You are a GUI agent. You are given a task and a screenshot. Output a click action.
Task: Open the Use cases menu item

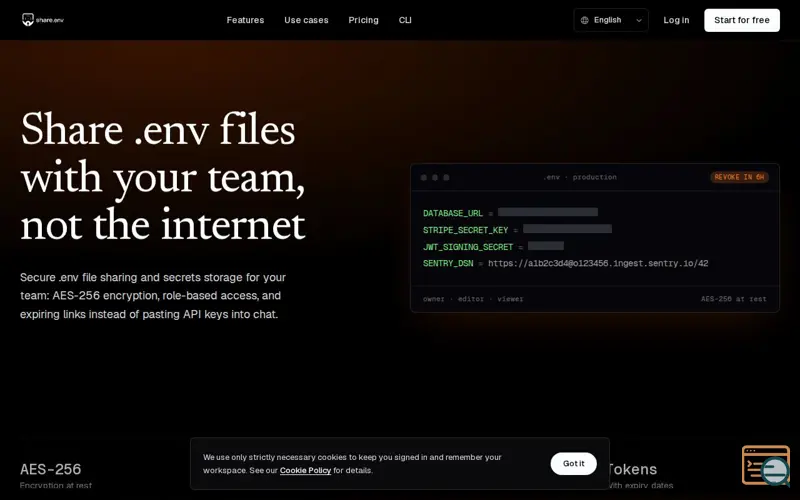pyautogui.click(x=306, y=20)
